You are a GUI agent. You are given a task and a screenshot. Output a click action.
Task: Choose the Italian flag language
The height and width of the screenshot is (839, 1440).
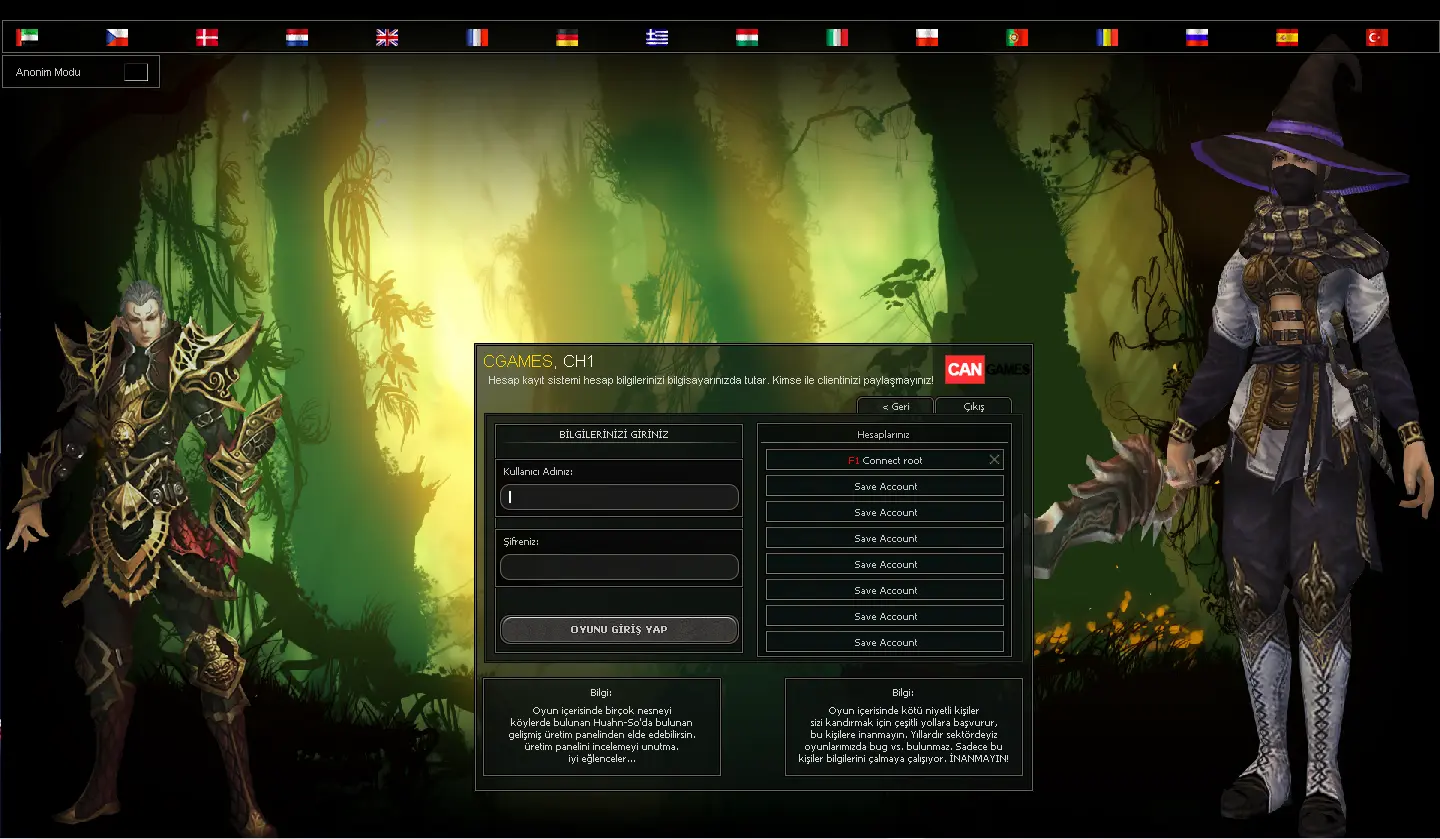(x=837, y=37)
